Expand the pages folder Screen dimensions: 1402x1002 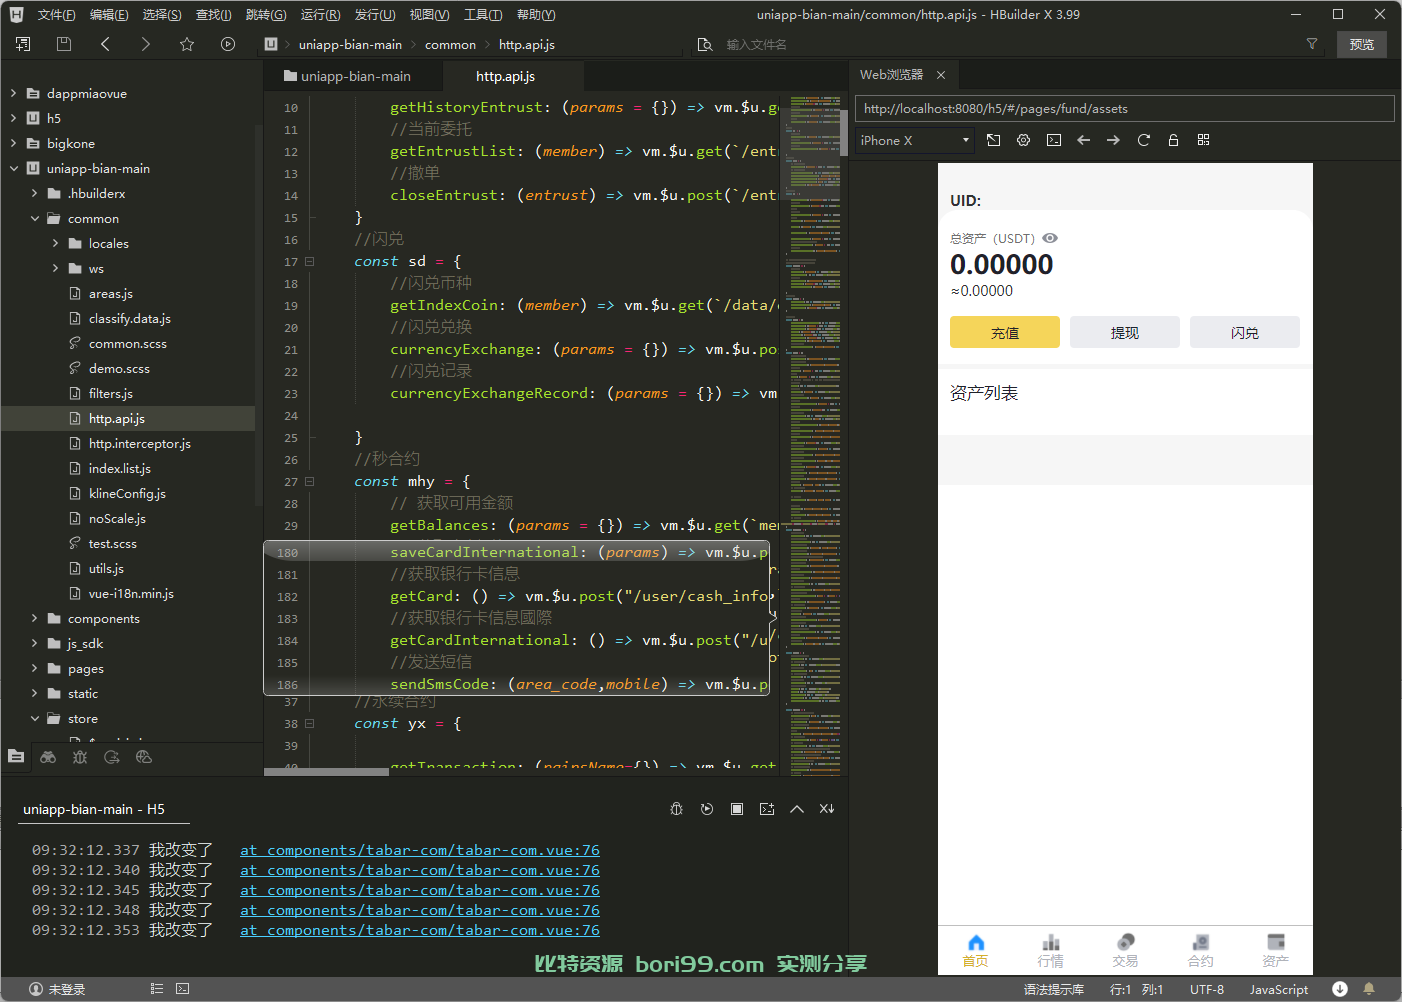click(x=34, y=668)
